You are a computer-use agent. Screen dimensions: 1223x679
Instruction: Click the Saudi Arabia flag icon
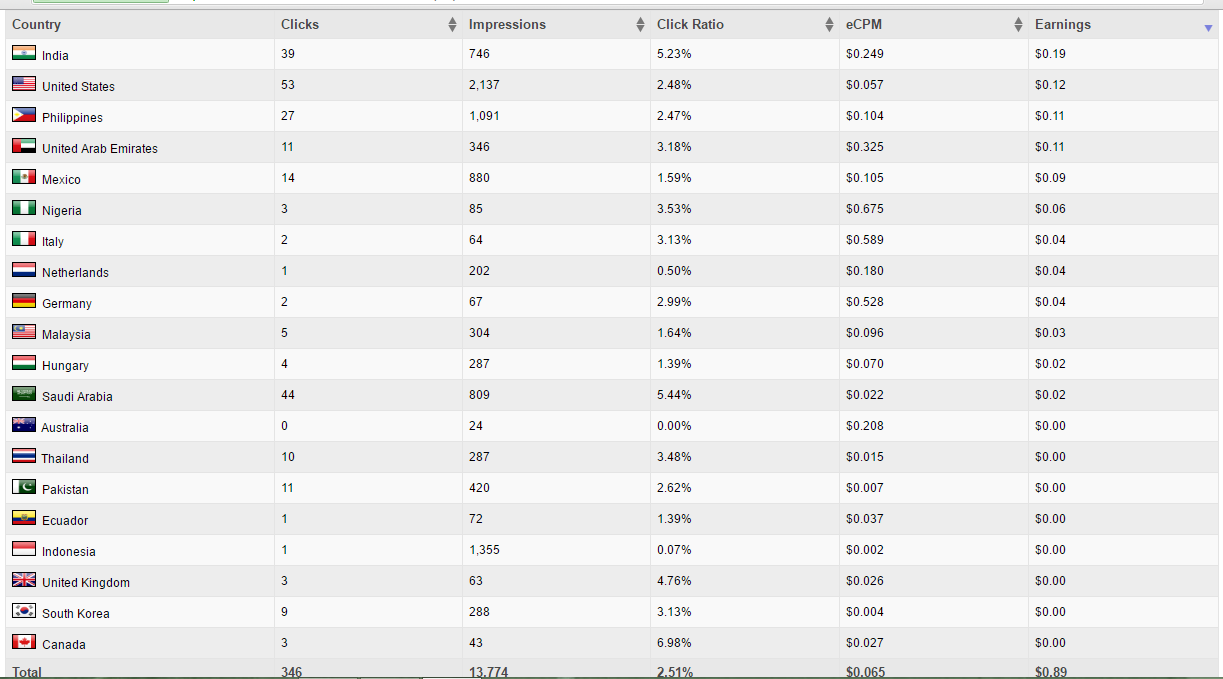pyautogui.click(x=24, y=395)
